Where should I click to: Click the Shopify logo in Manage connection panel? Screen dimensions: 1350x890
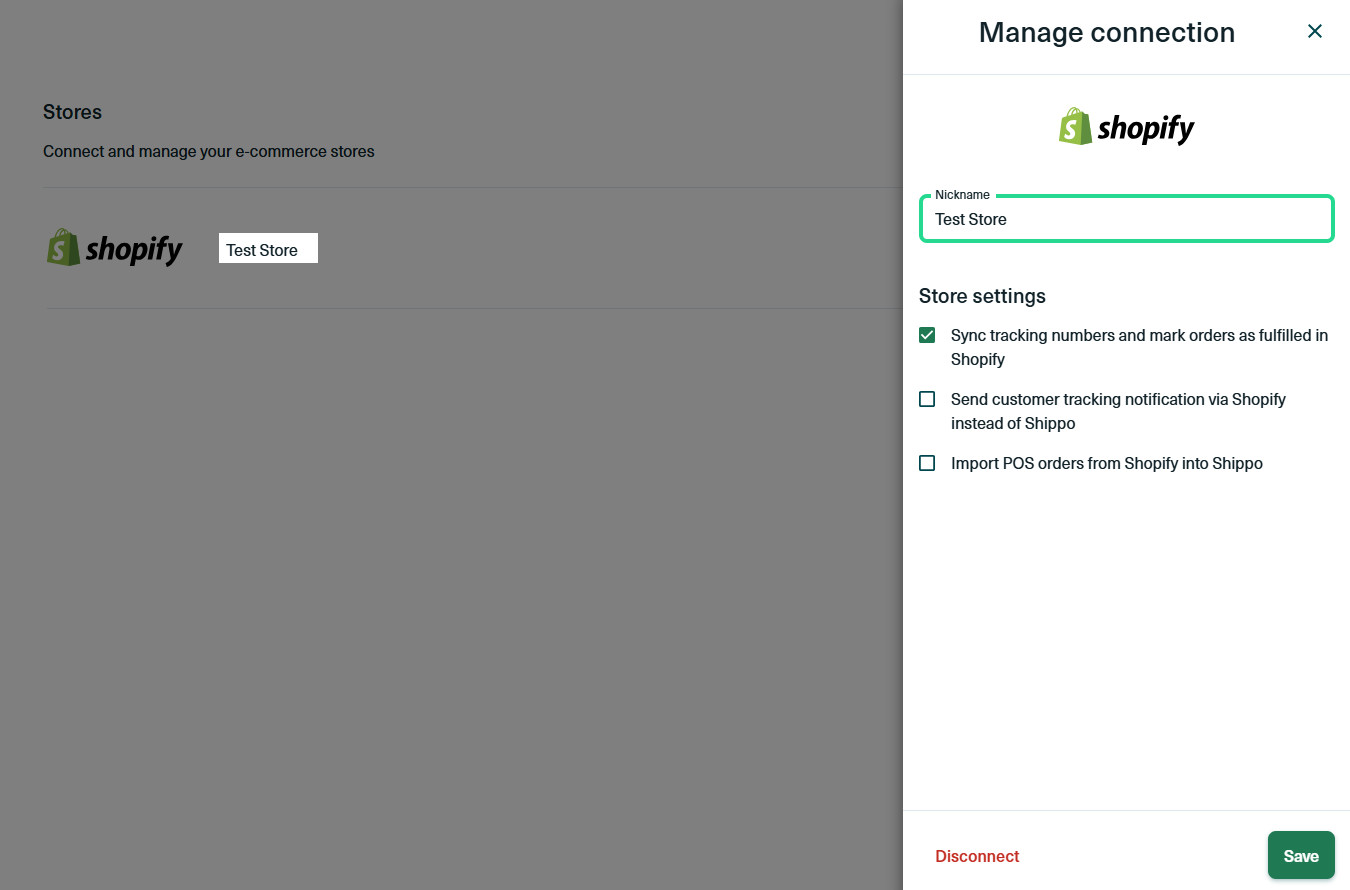click(1127, 127)
